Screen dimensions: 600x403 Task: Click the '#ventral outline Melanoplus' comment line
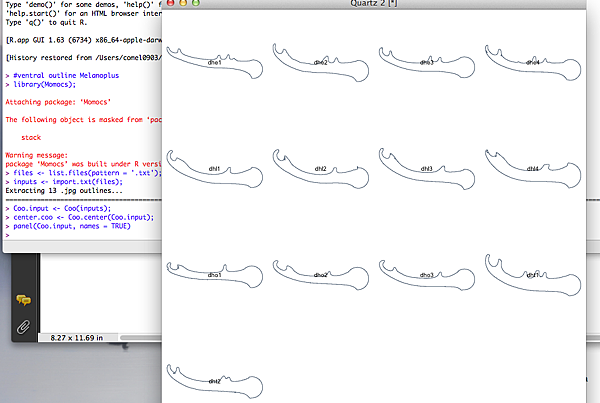coord(66,75)
